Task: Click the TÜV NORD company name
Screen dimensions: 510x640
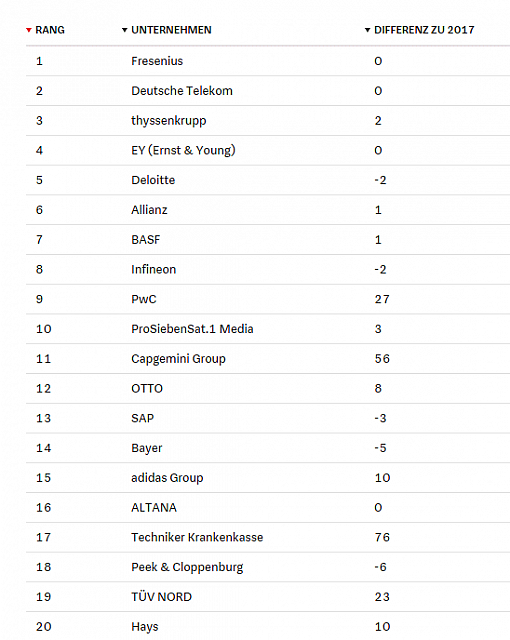Action: click(162, 597)
